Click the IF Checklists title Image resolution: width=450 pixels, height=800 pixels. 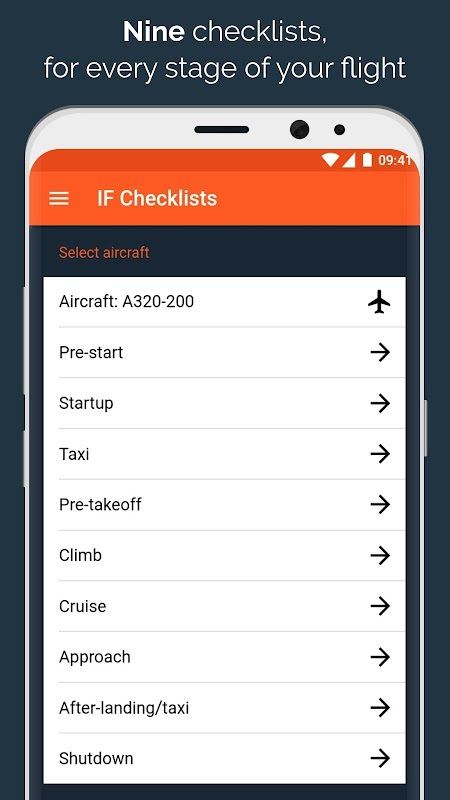click(x=157, y=198)
